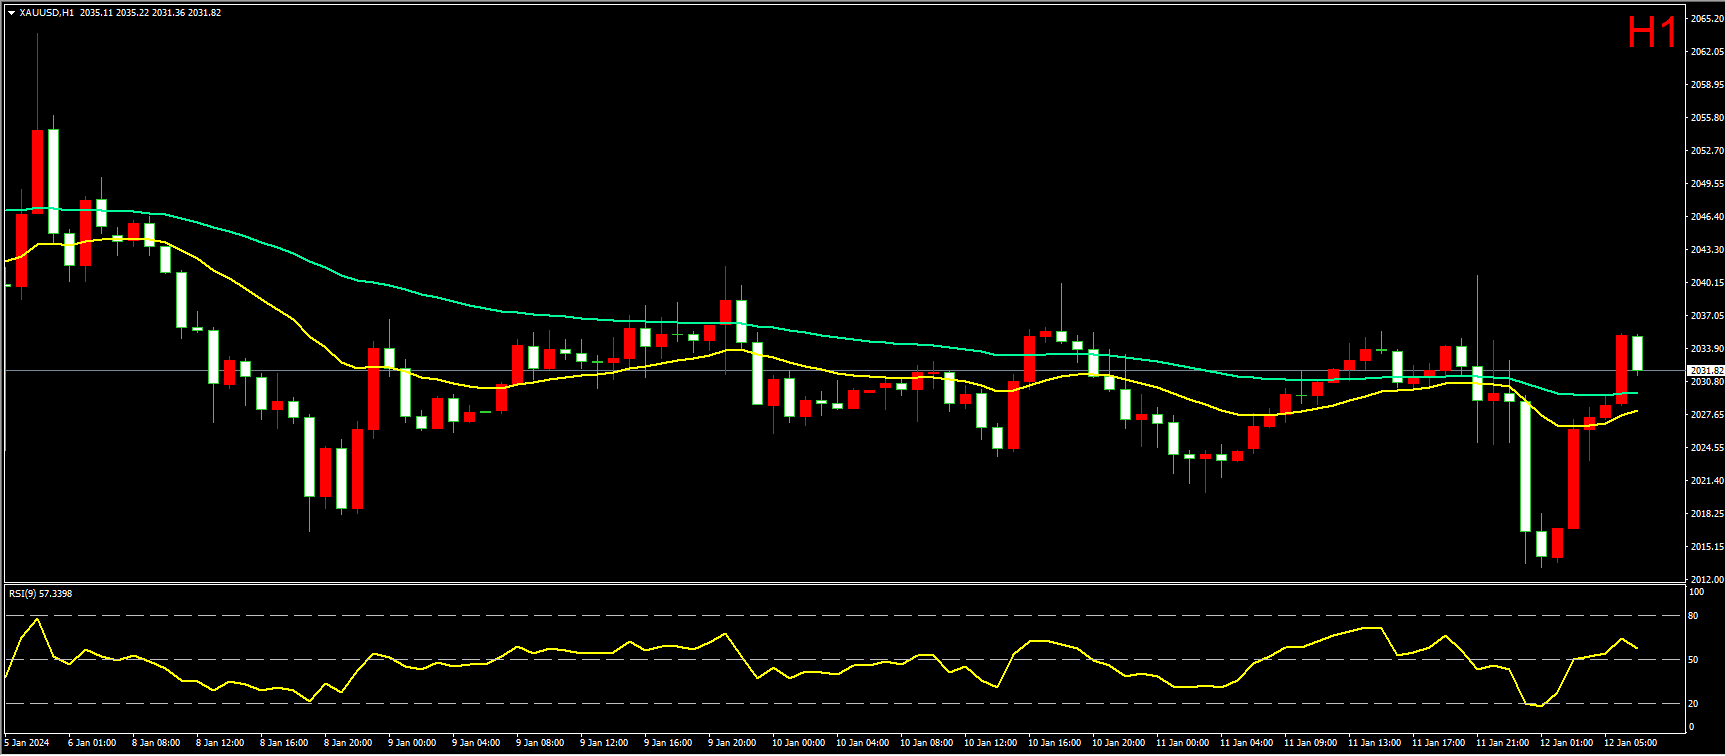Click the 2040.15 price scale label

[x=1707, y=283]
